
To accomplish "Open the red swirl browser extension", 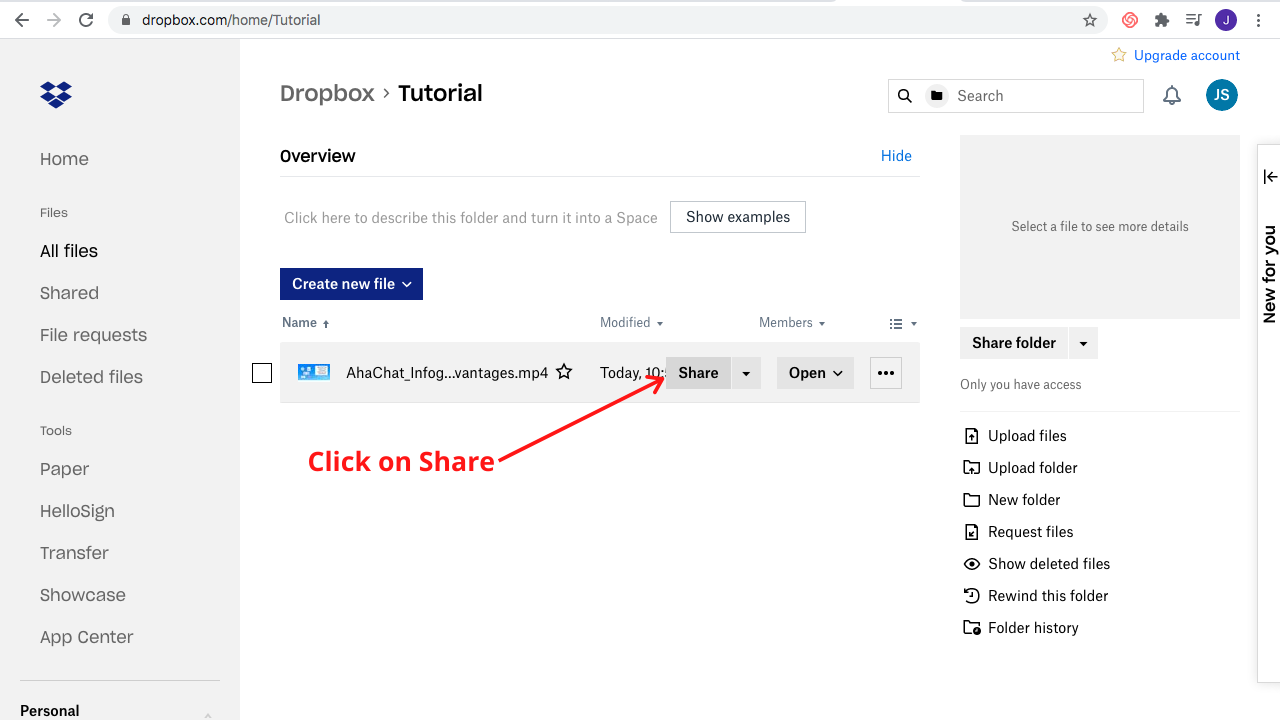I will click(1130, 20).
